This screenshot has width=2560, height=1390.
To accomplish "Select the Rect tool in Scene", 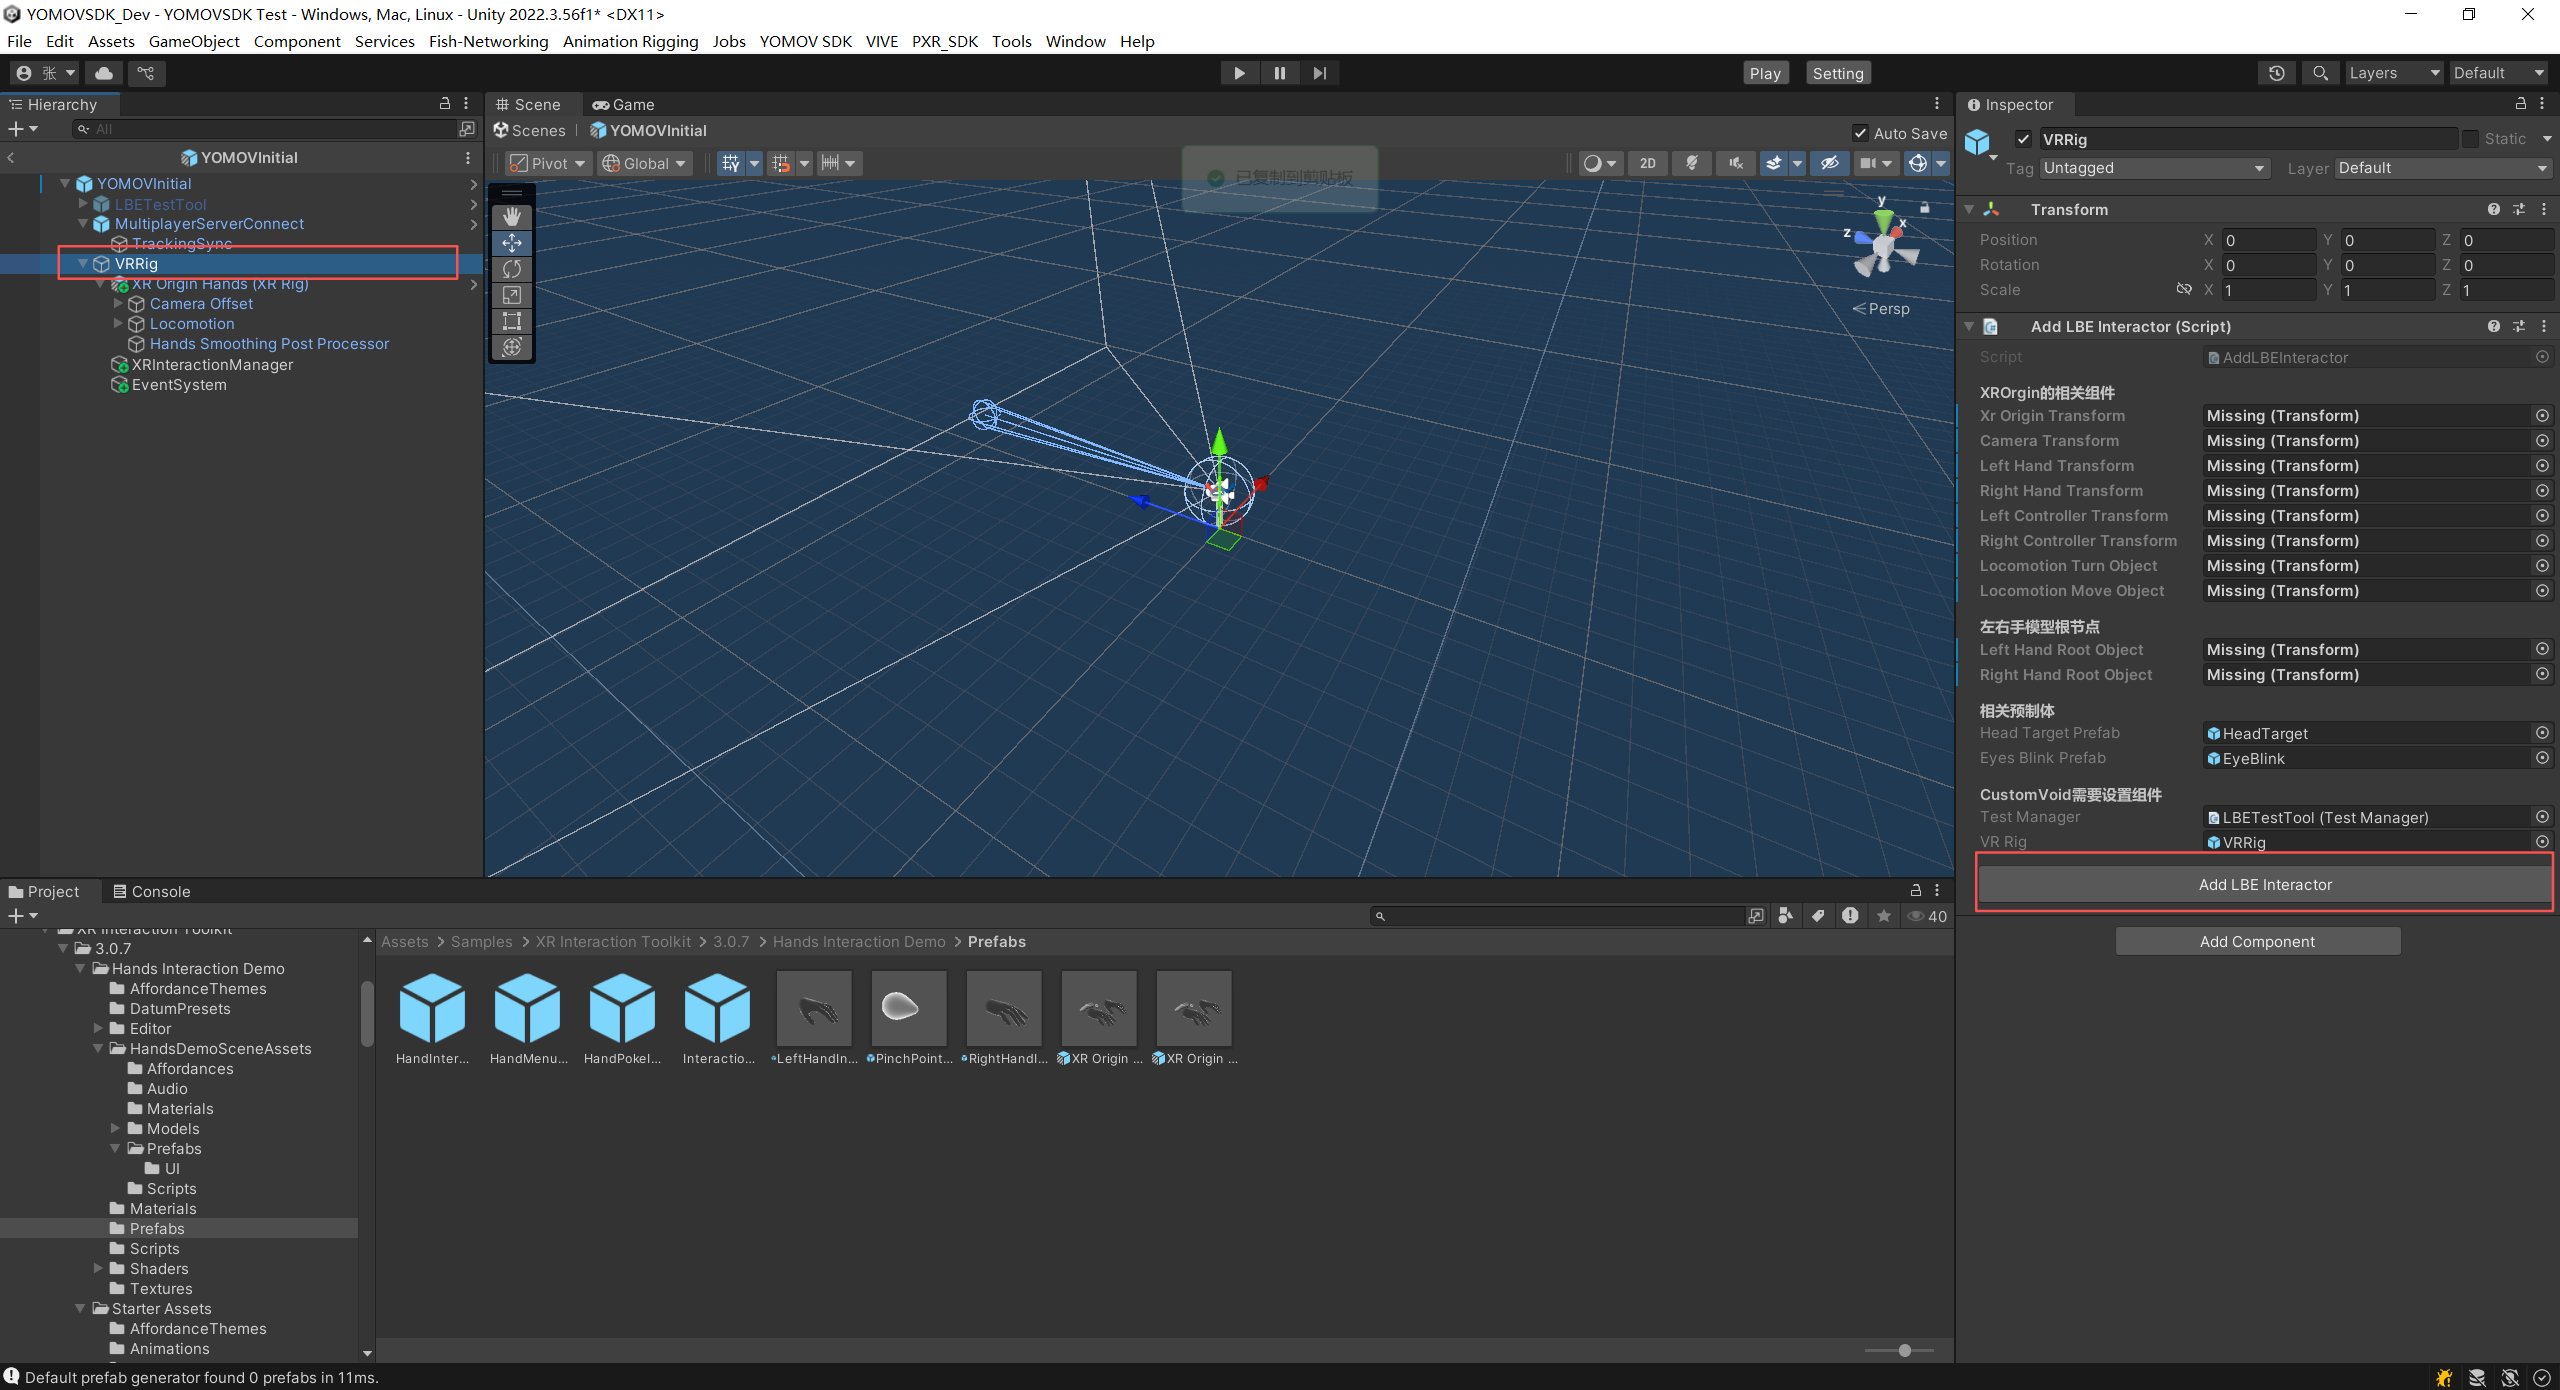I will point(512,321).
